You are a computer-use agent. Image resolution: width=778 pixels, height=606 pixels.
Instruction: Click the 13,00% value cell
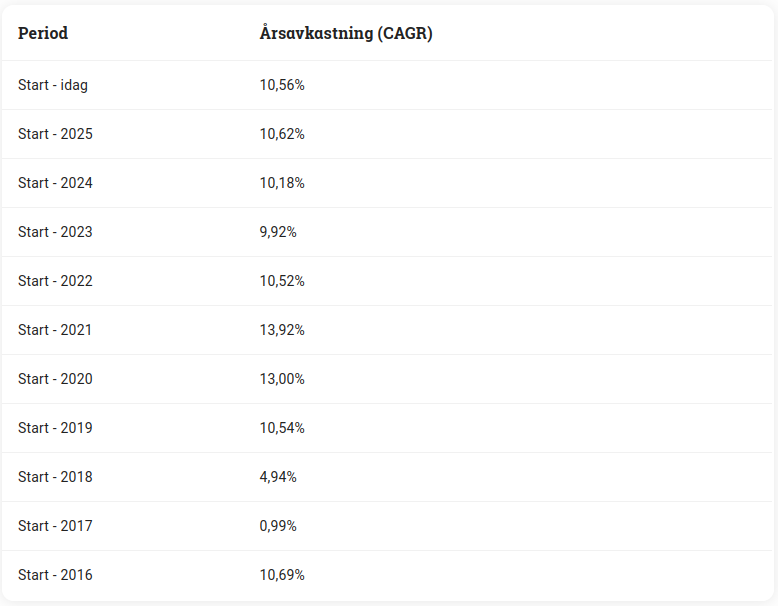282,379
